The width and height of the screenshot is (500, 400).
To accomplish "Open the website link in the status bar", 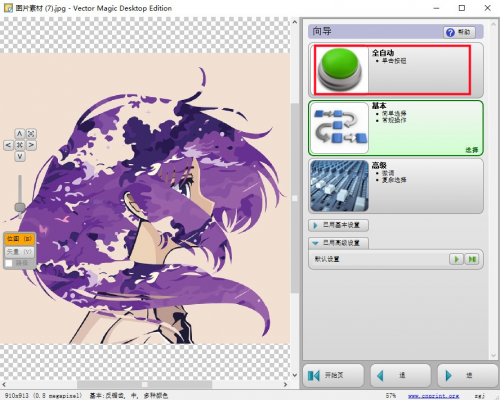I will tap(433, 396).
